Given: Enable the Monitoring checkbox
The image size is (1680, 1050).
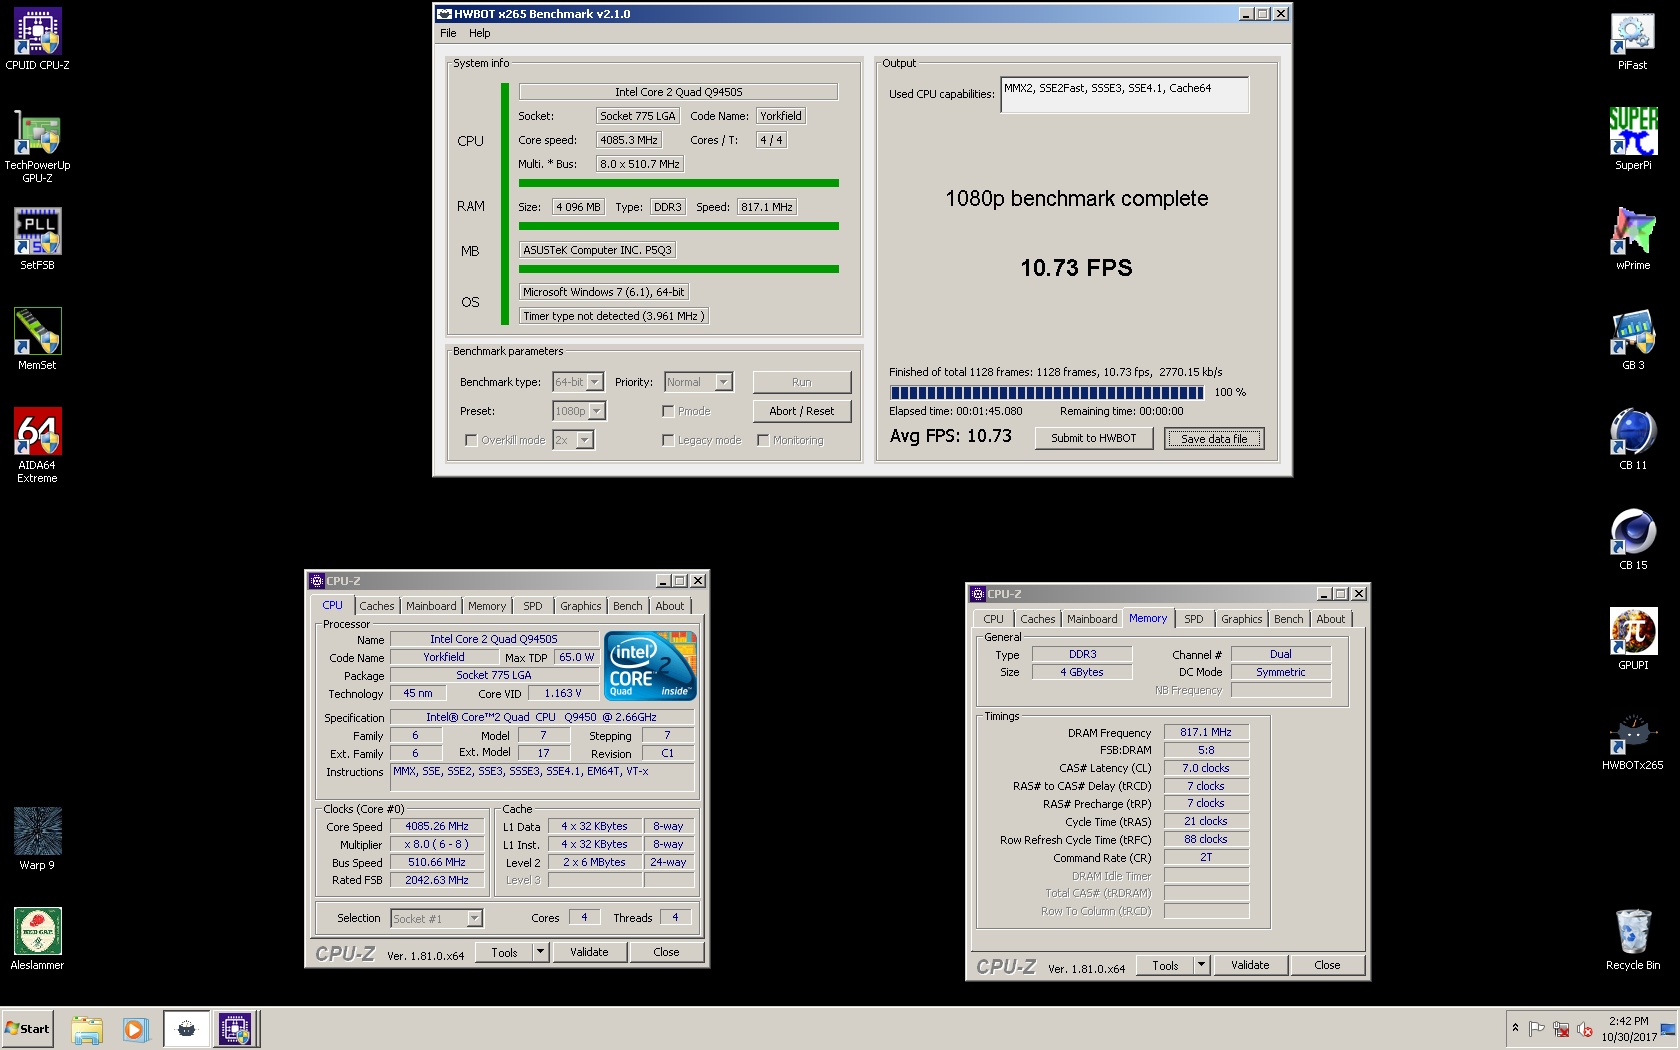Looking at the screenshot, I should point(763,440).
